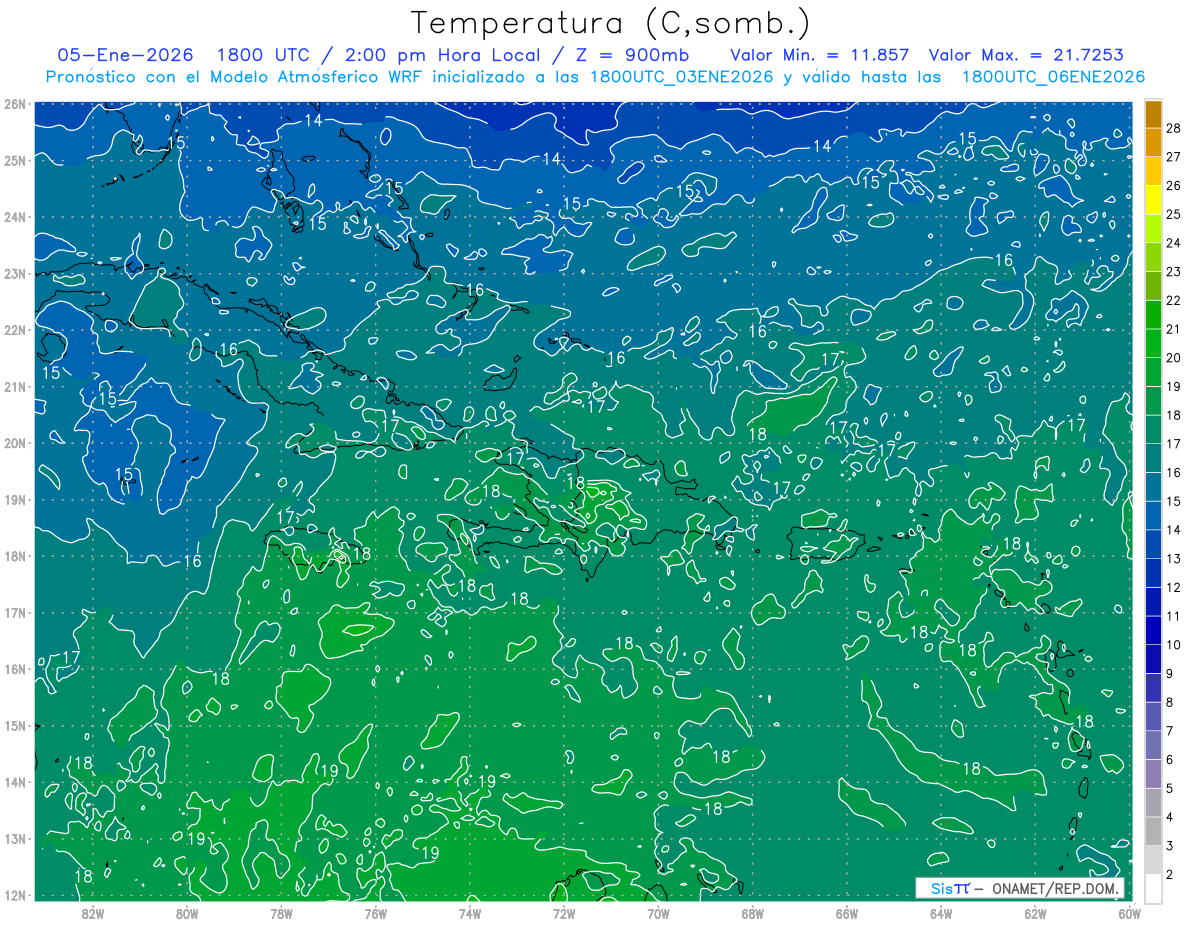This screenshot has width=1200, height=927.
Task: Click the 68W longitude label
Action: coord(753,912)
